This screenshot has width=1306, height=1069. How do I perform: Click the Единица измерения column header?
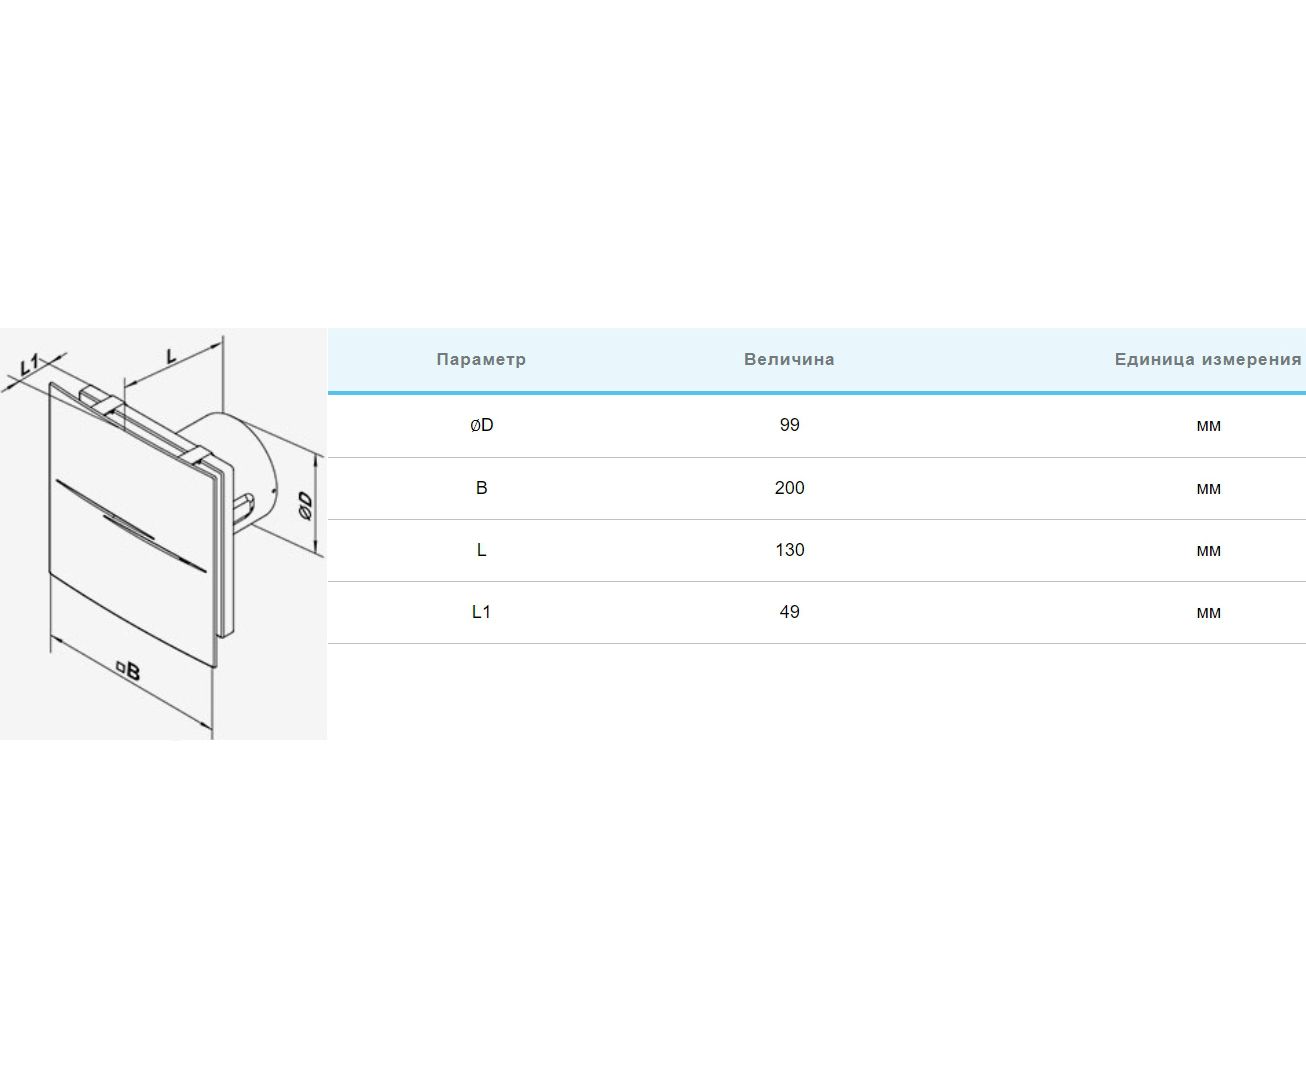pos(1207,359)
